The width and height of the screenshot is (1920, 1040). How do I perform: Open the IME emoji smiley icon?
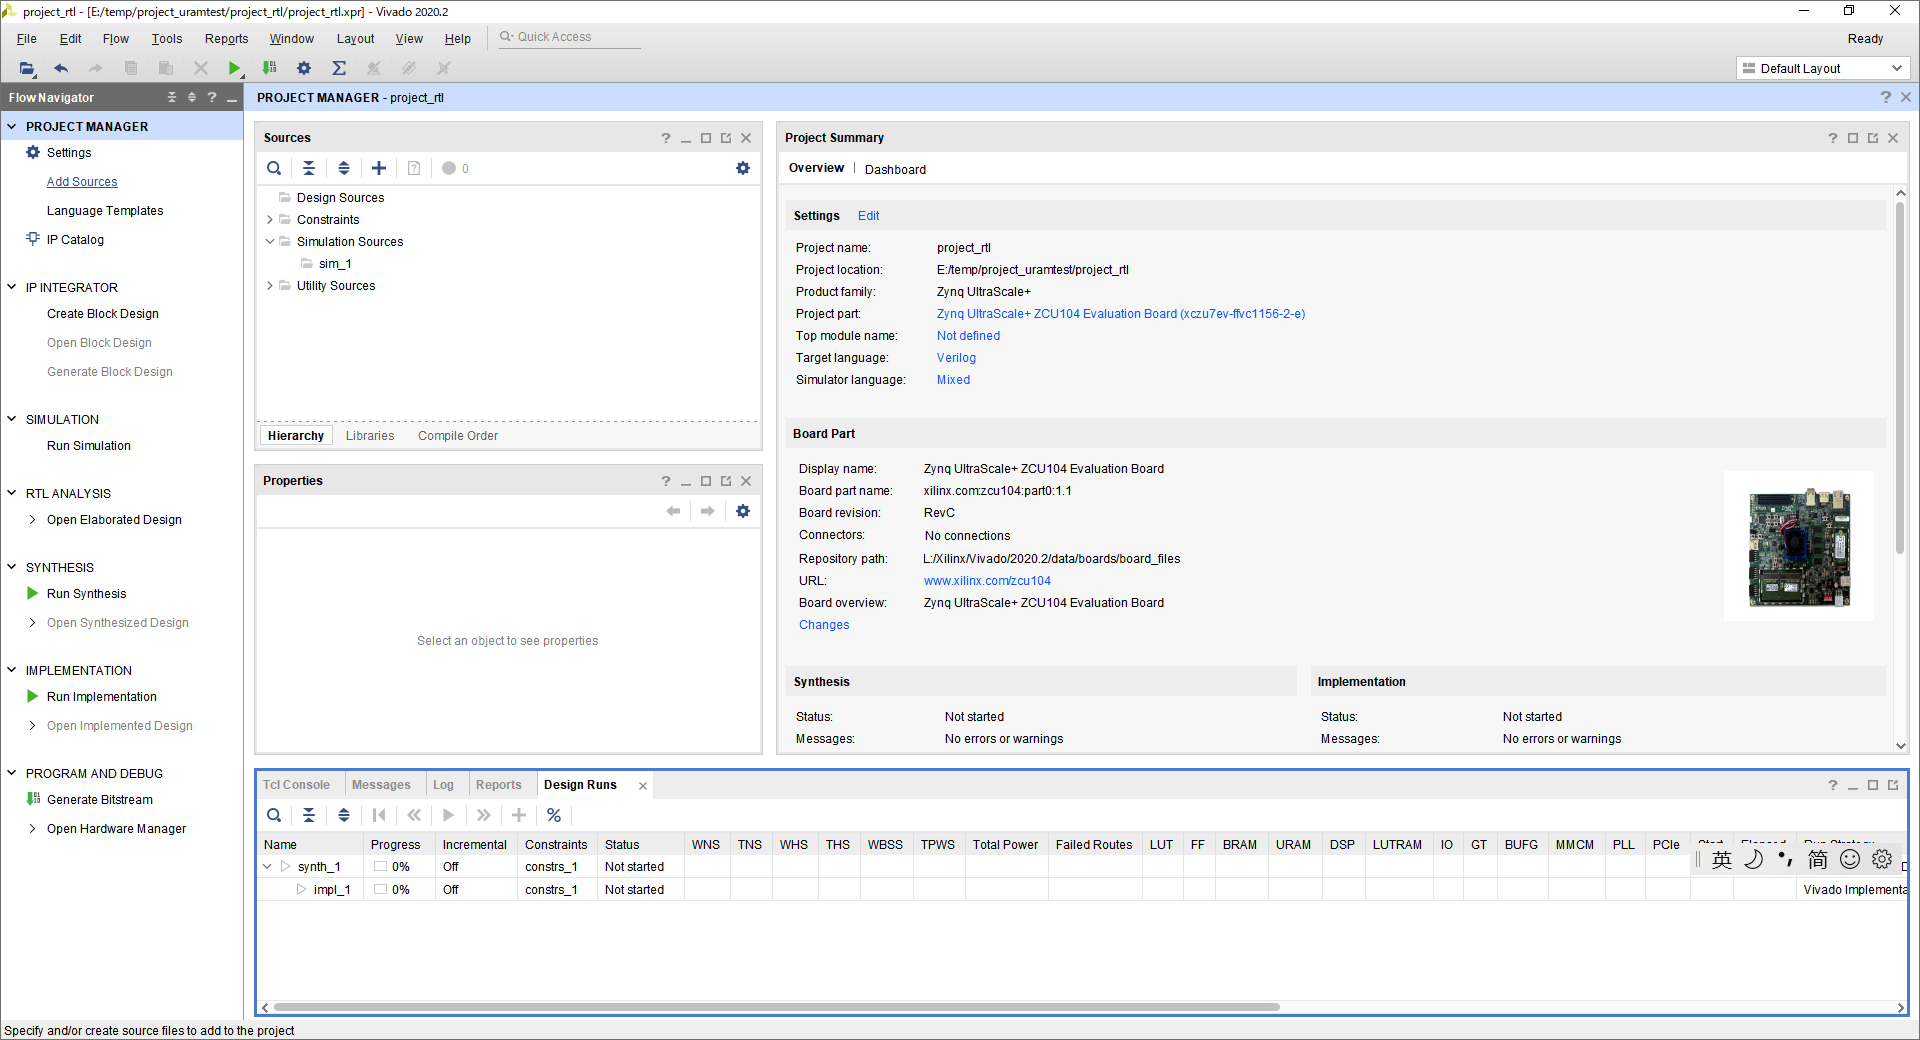tap(1850, 859)
